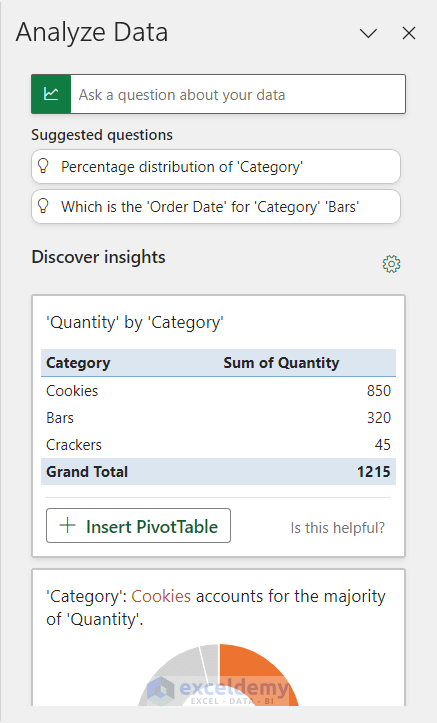
Task: Click lightbulb icon beside 'Order Date' suggestion
Action: 43,206
